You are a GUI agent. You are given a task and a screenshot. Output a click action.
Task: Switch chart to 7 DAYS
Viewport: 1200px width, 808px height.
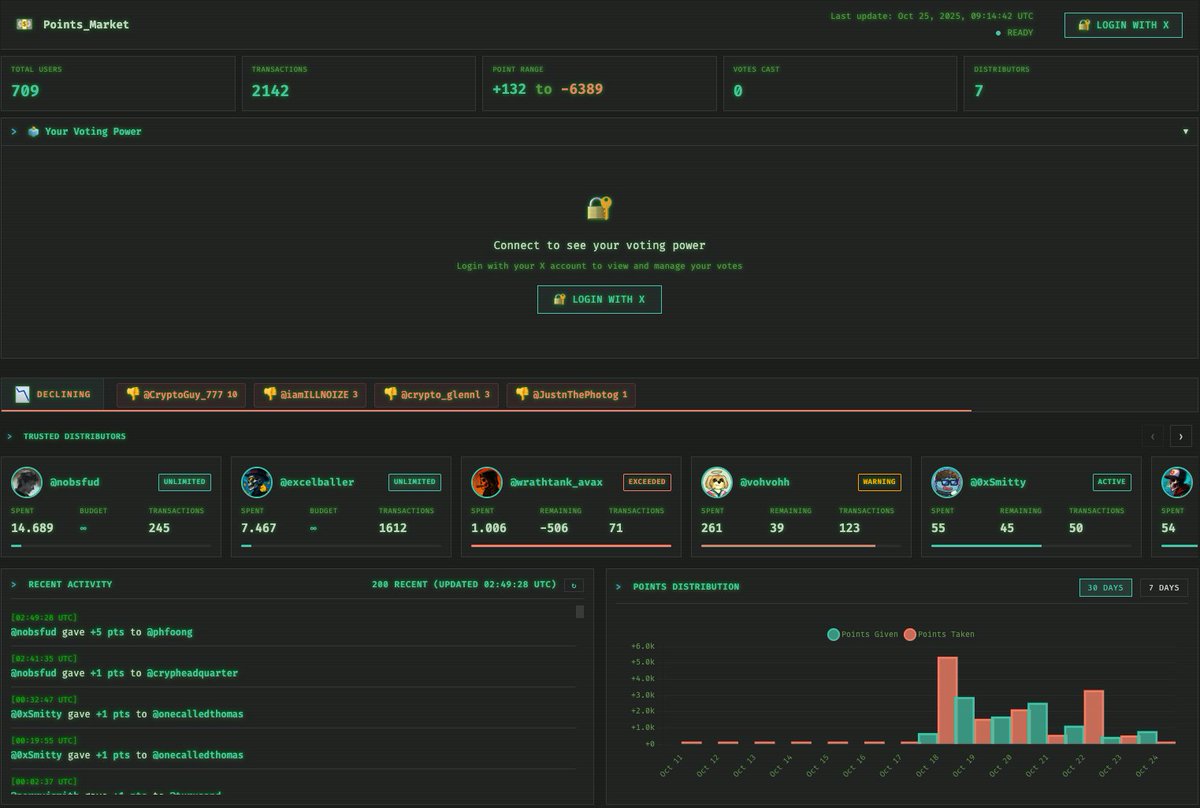click(x=1163, y=587)
